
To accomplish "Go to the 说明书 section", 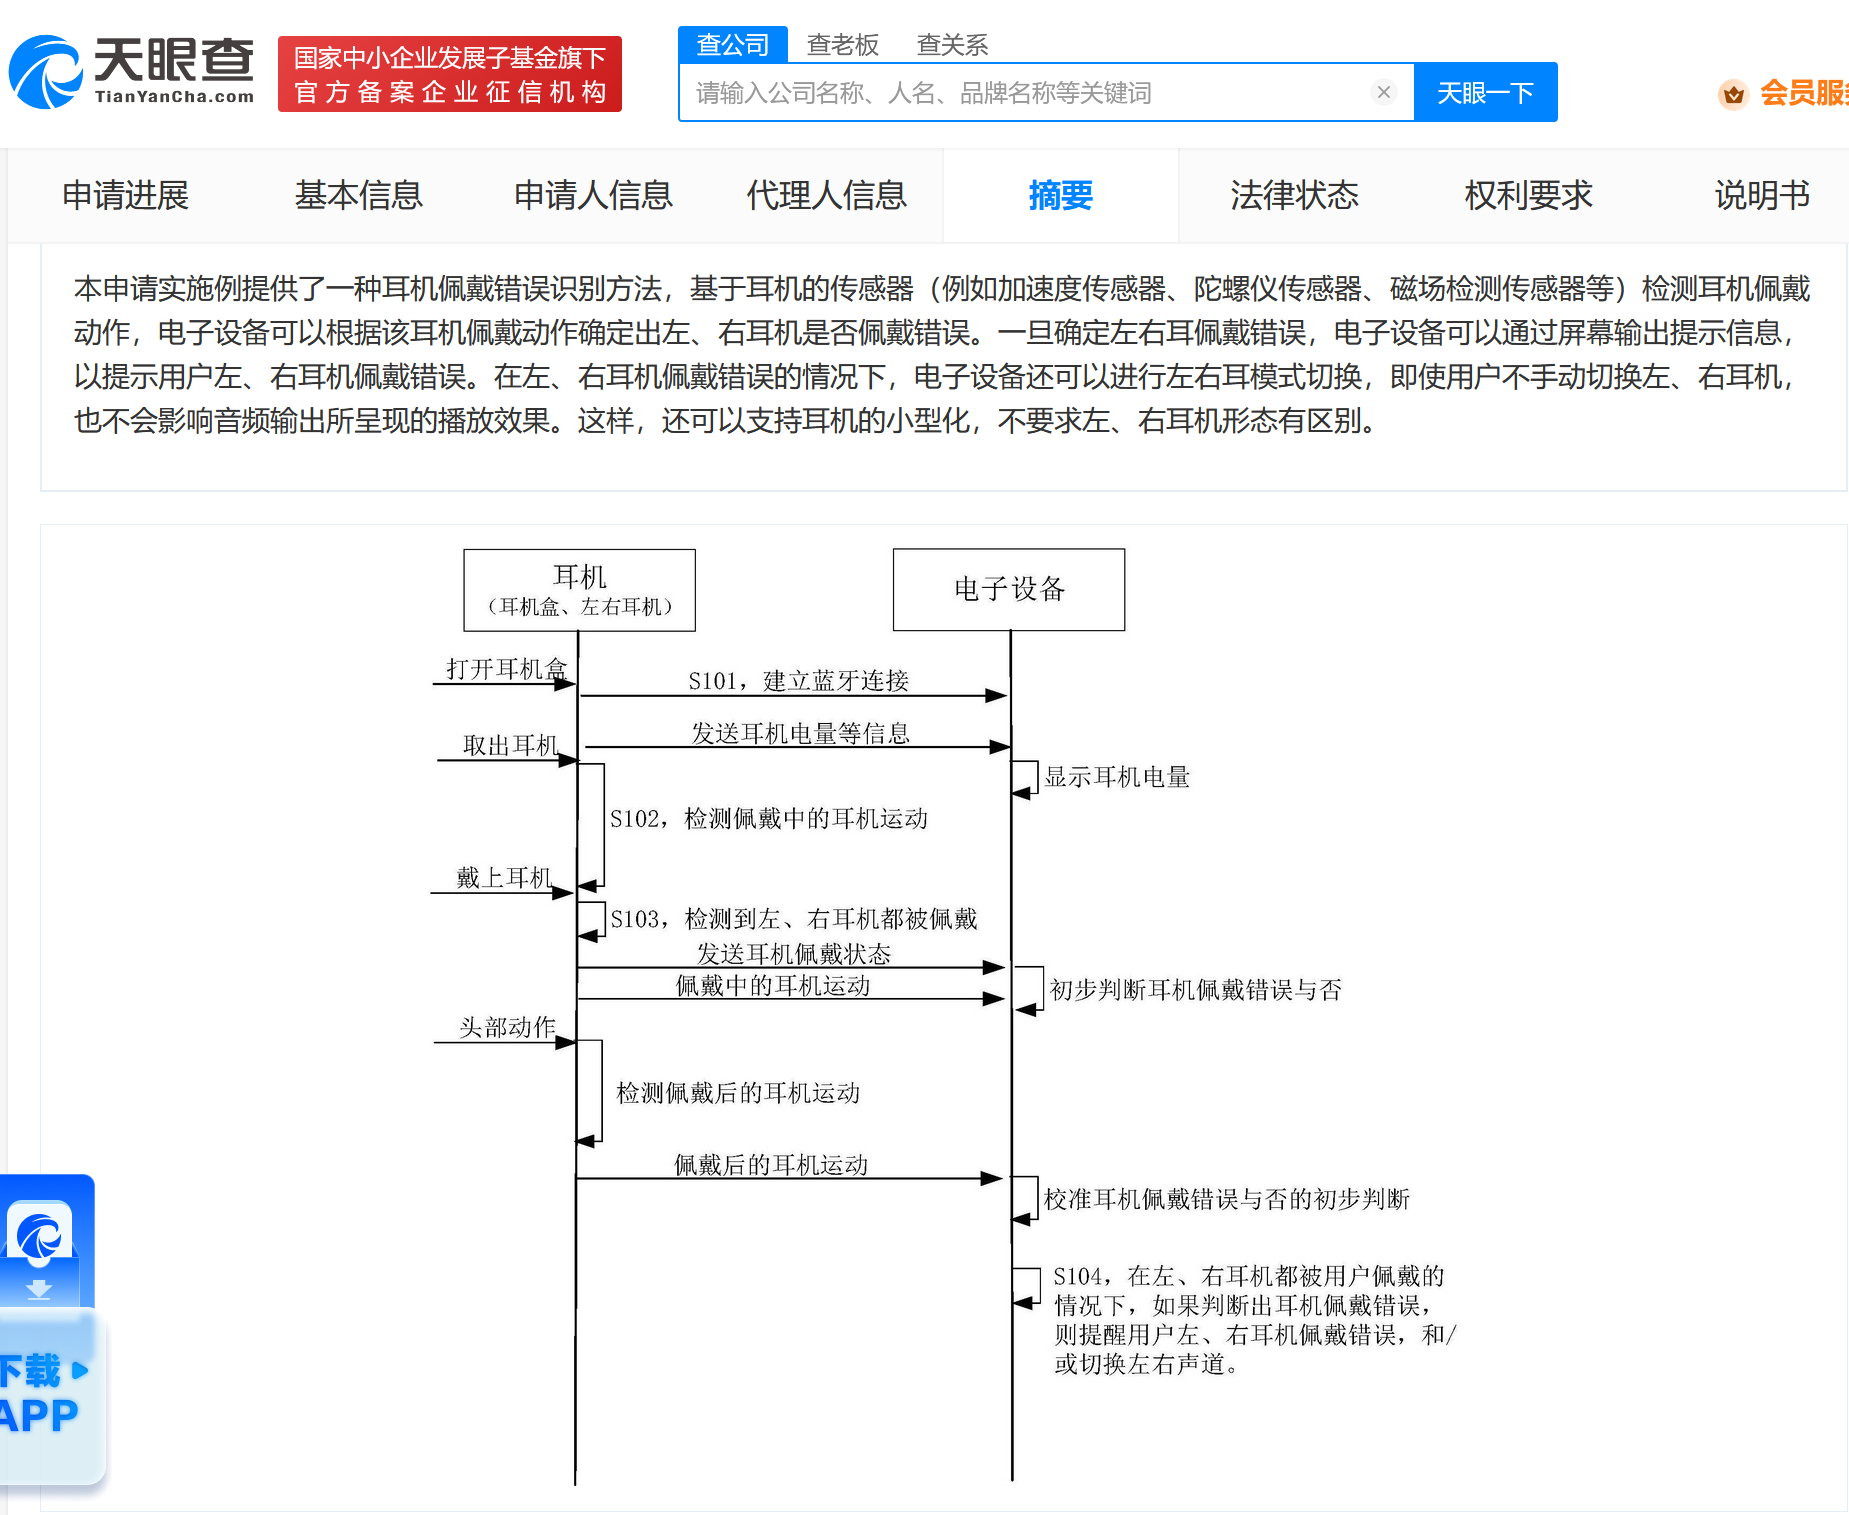I will [x=1762, y=195].
